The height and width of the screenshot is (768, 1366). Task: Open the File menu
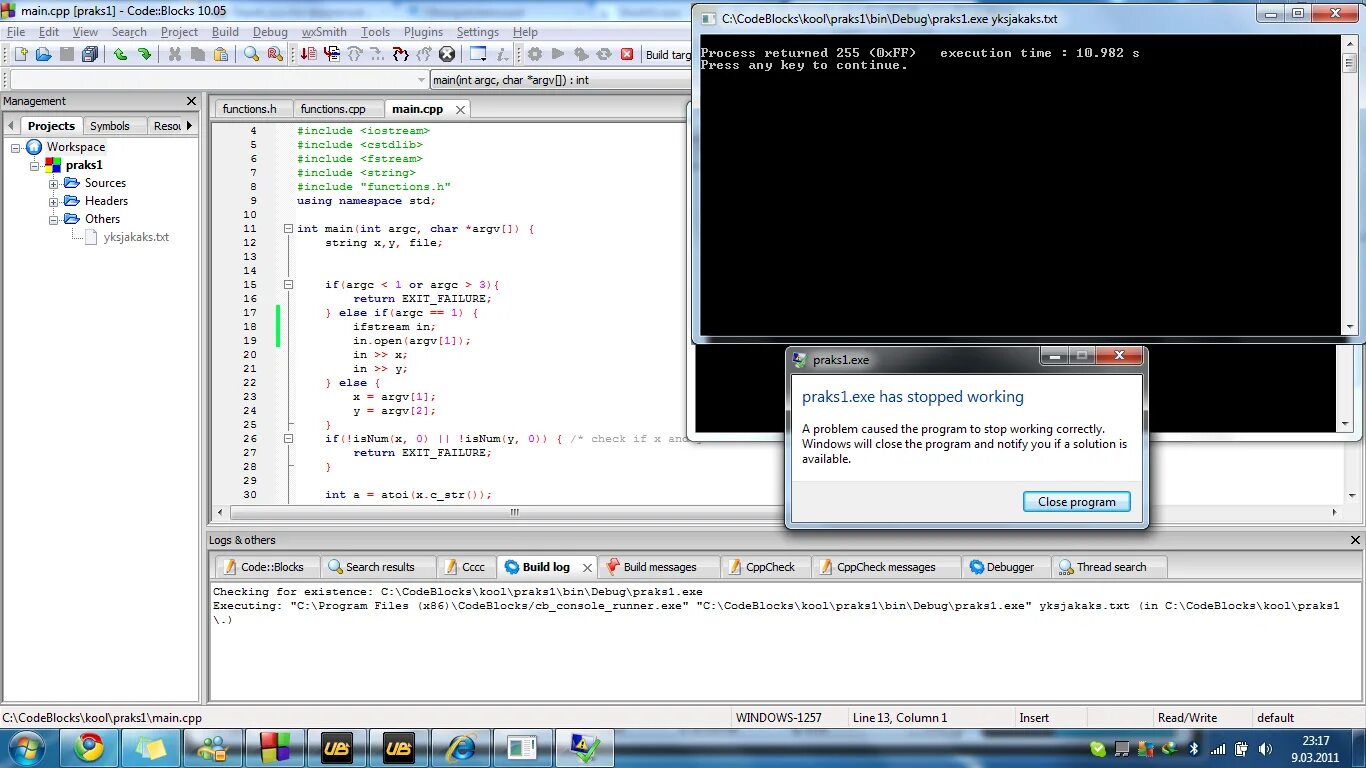(x=16, y=32)
